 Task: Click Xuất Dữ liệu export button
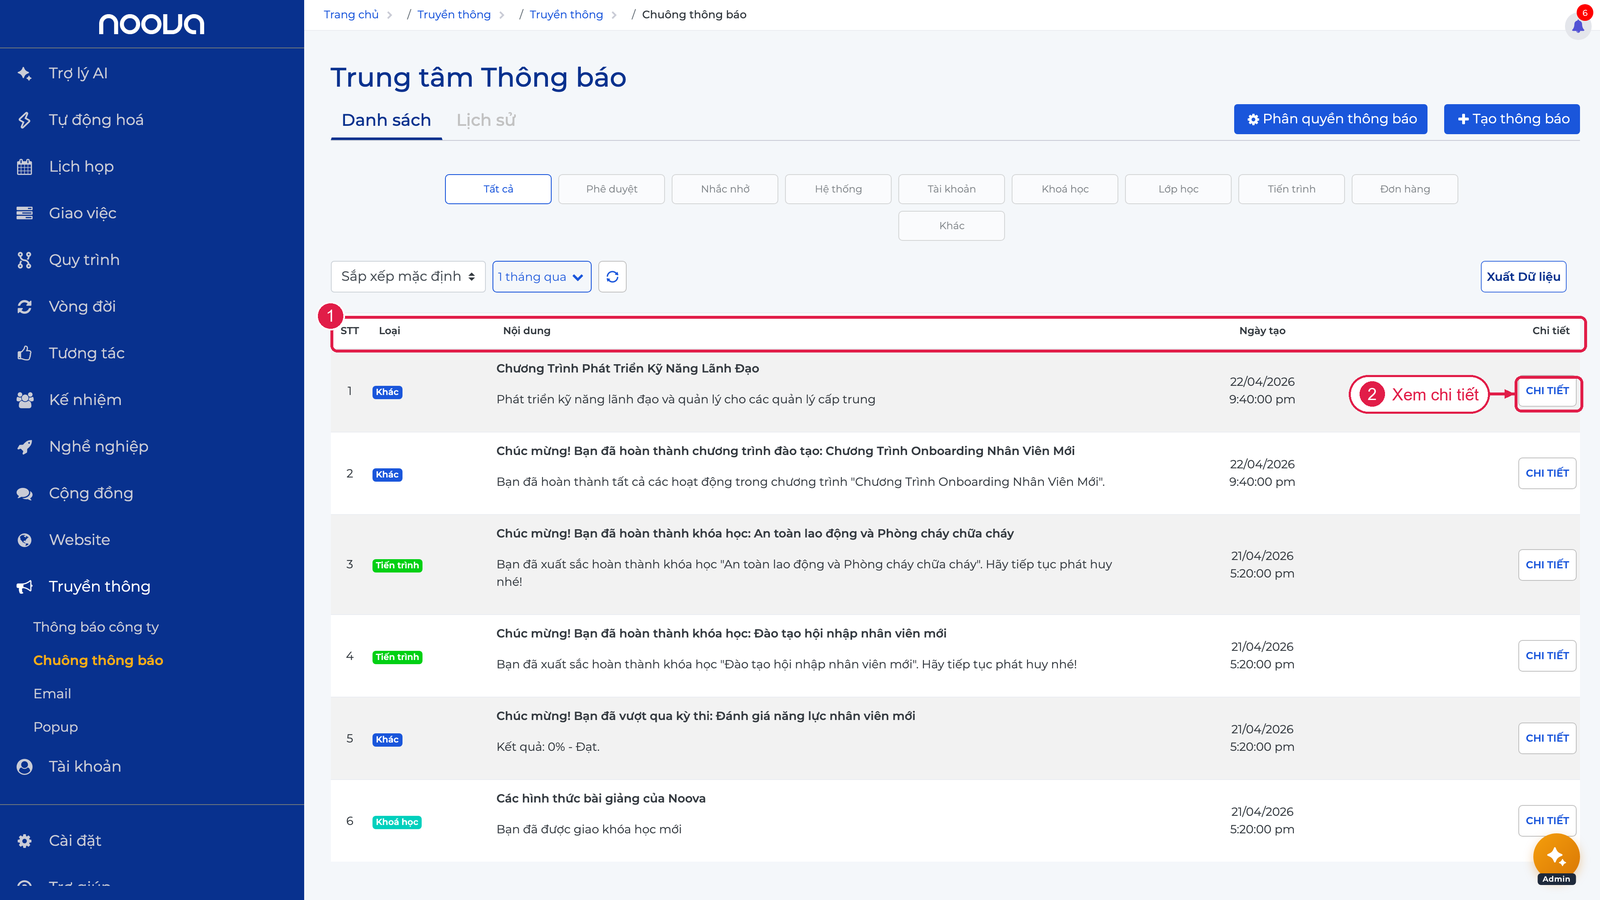1523,277
